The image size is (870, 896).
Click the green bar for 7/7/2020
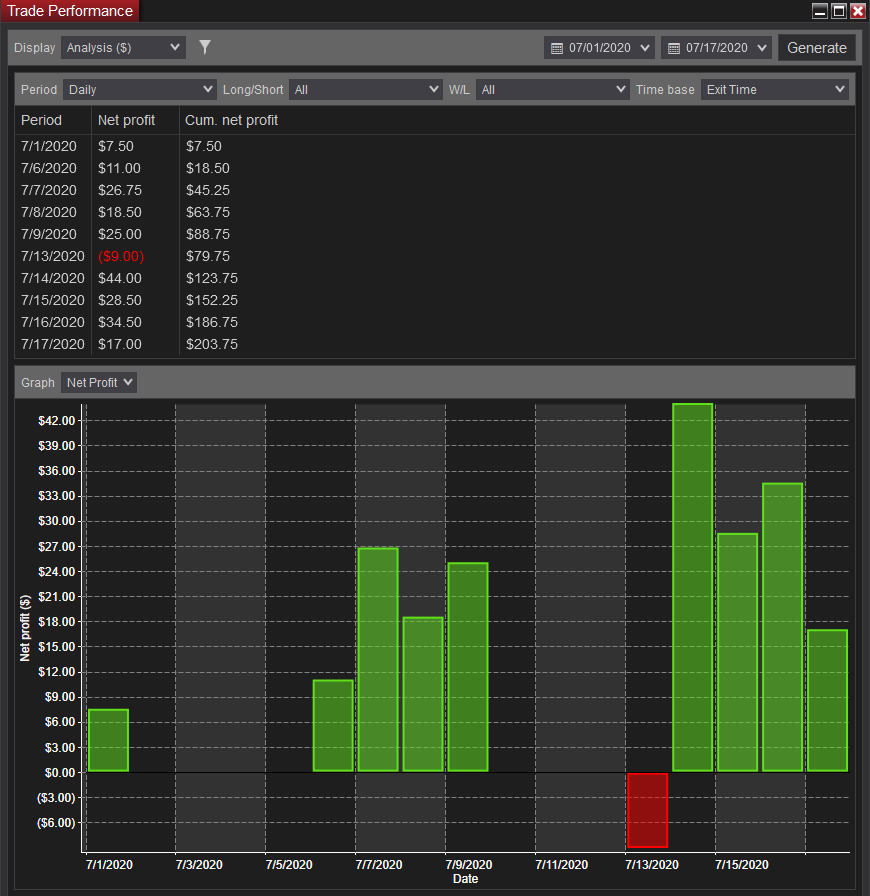(x=378, y=660)
